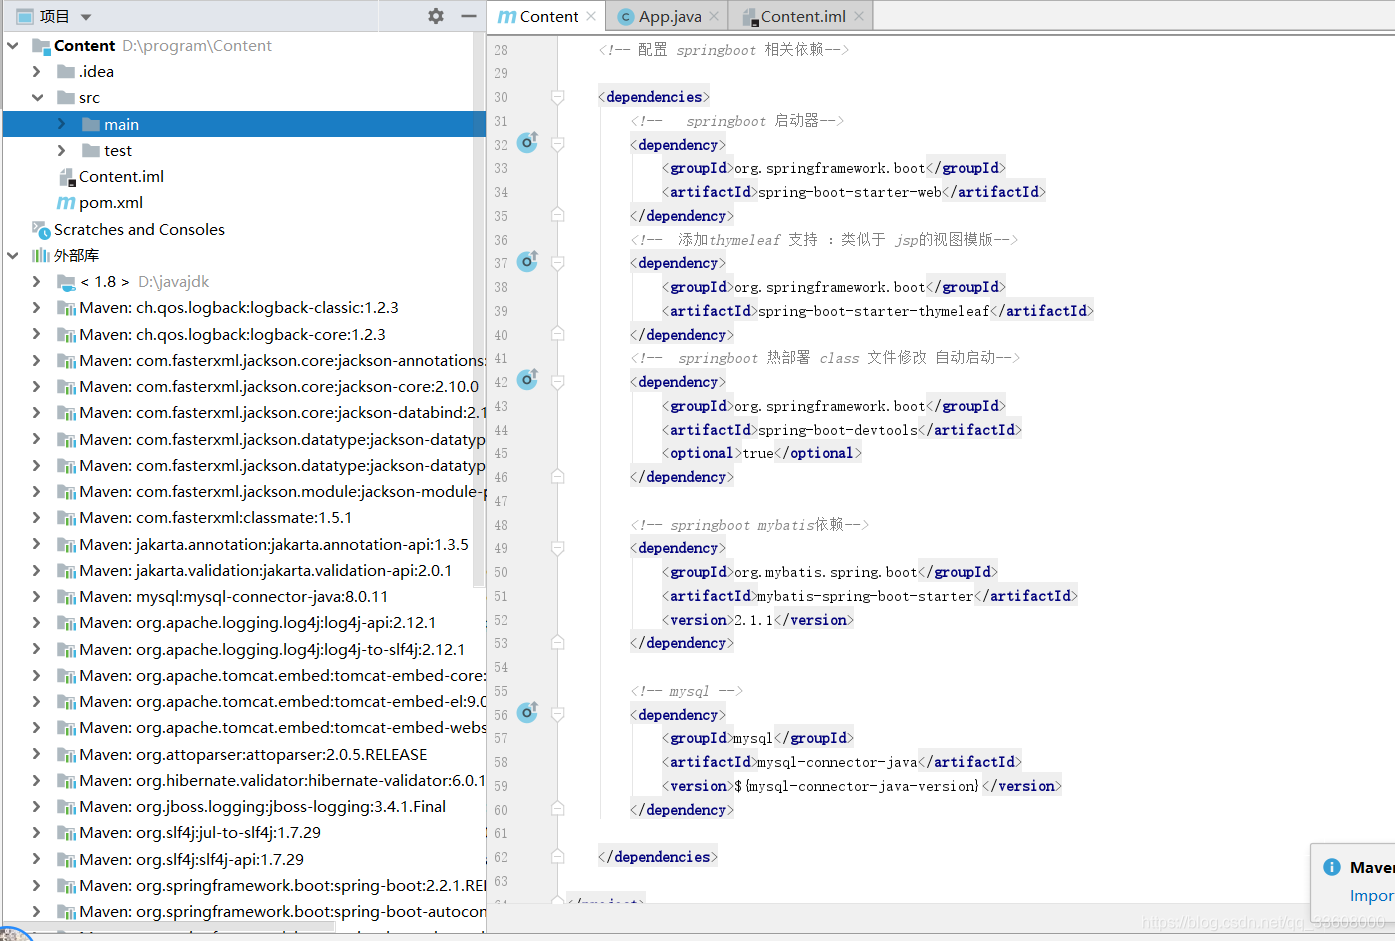1395x941 pixels.
Task: Fold dependency block at line 37
Action: click(558, 263)
